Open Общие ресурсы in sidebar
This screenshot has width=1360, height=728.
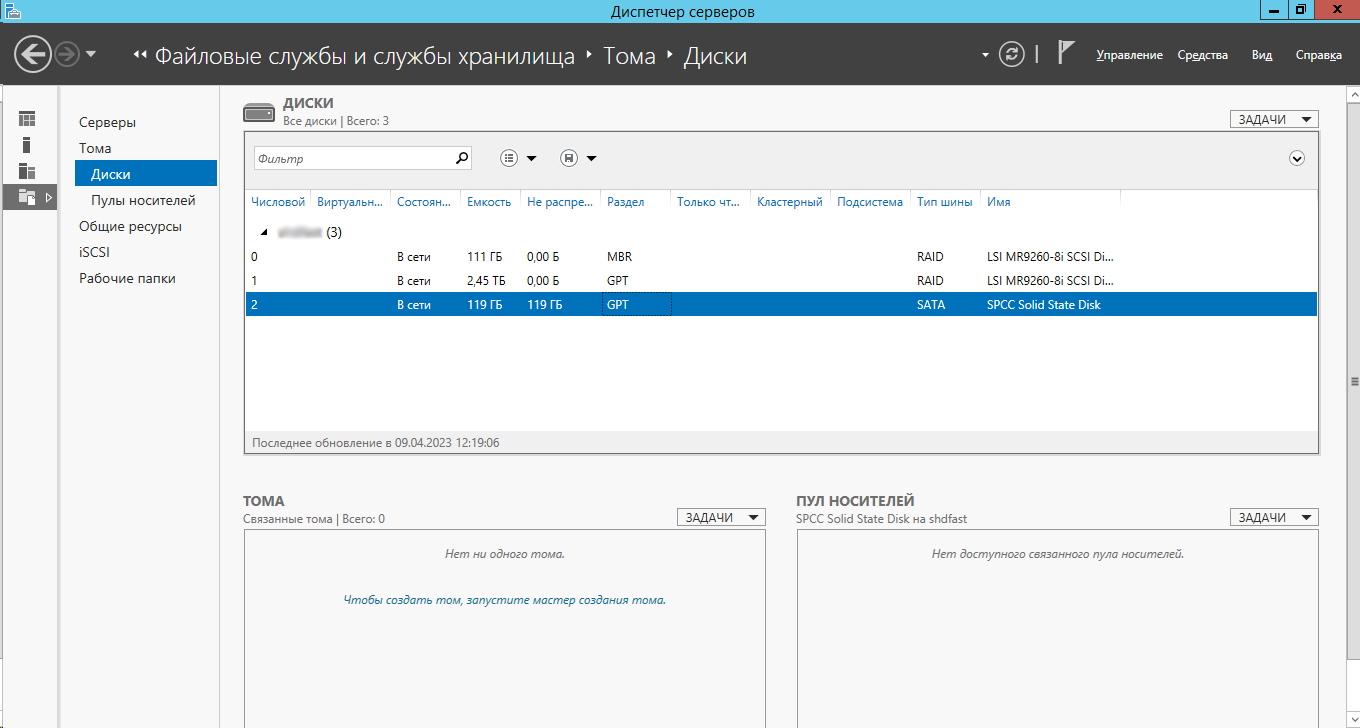(130, 226)
